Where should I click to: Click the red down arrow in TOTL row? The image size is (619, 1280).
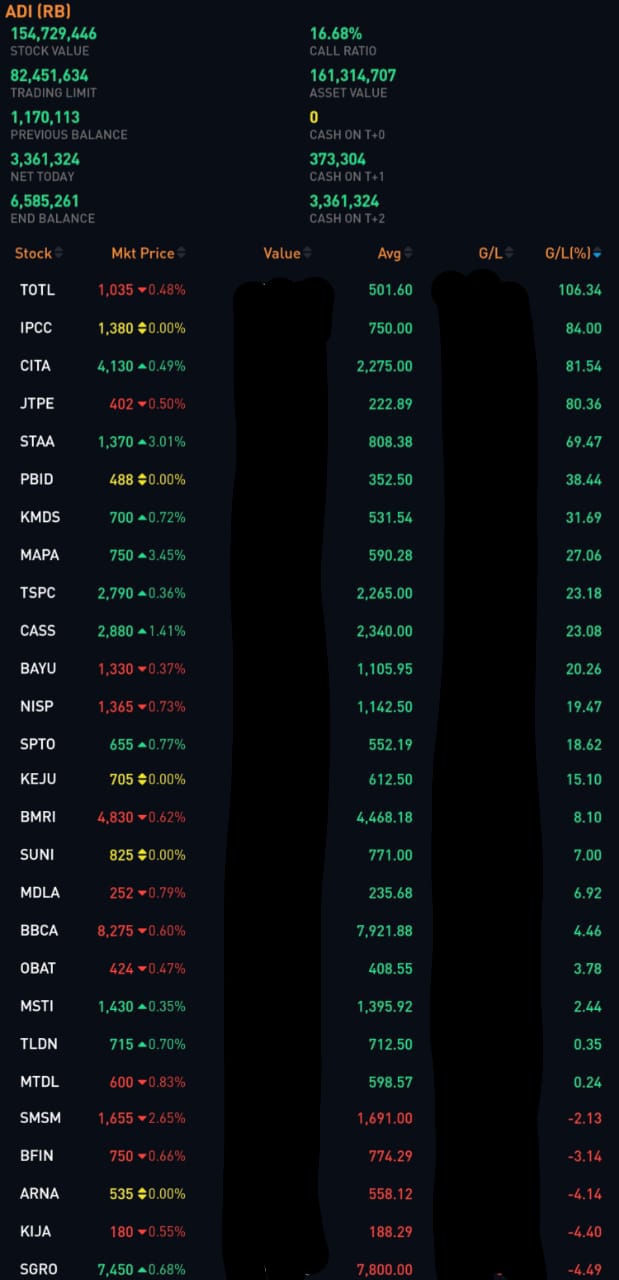click(142, 290)
